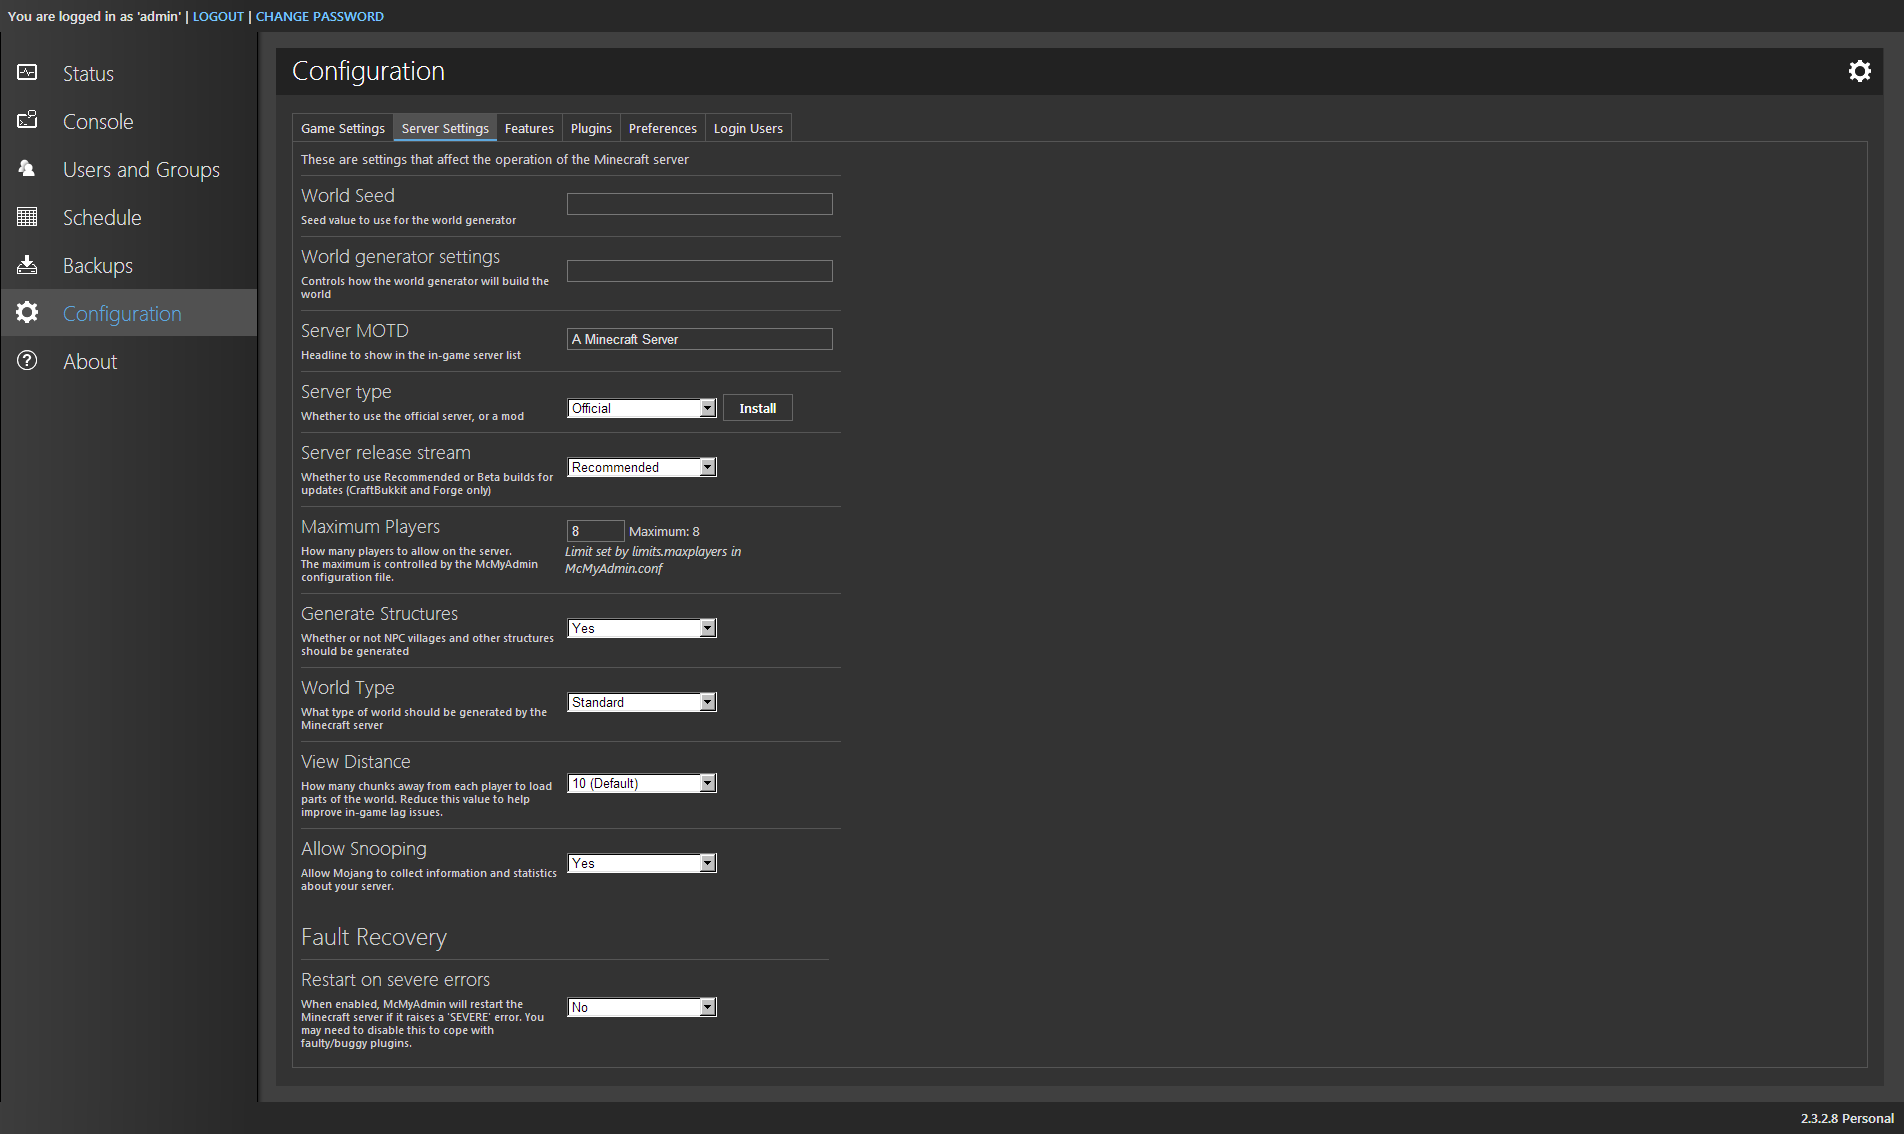Open the Preferences tab
The height and width of the screenshot is (1134, 1904).
pos(663,128)
